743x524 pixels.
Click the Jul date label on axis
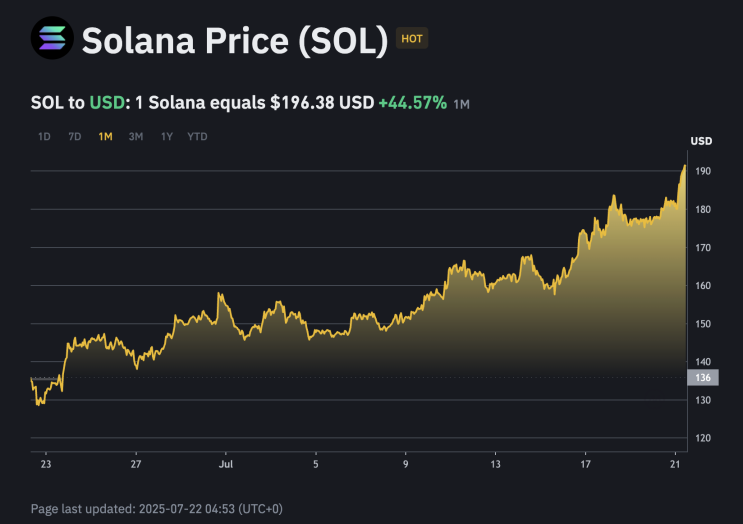226,464
